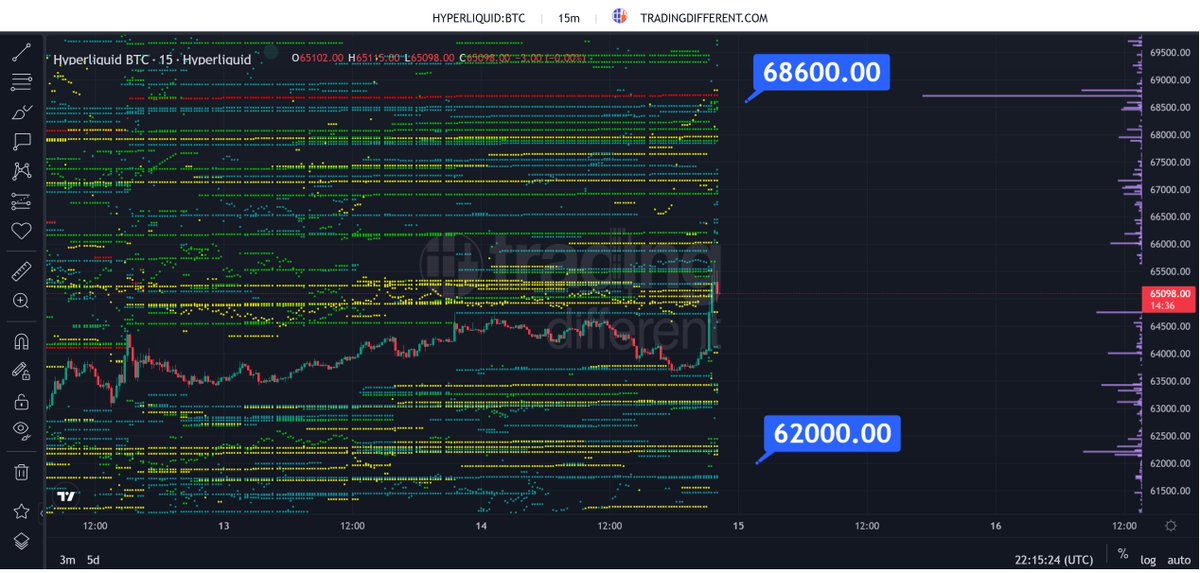Open chart settings gear on time axis
The image size is (1200, 573).
(x=1171, y=525)
